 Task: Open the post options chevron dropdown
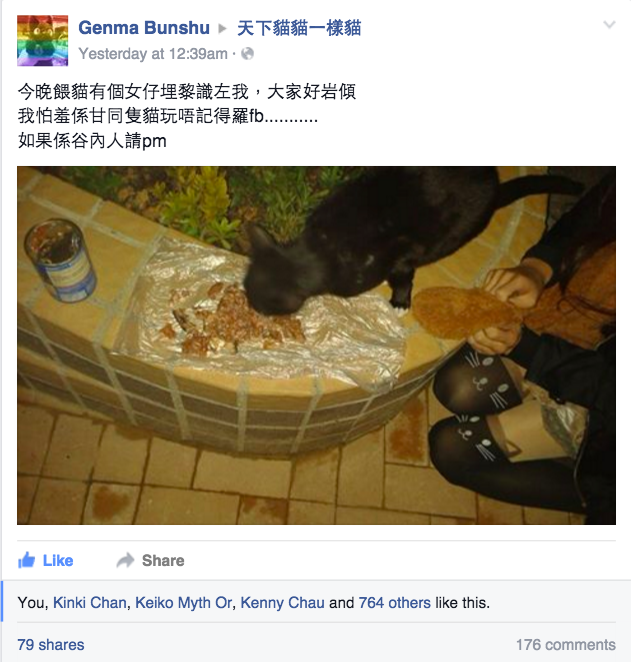609,25
